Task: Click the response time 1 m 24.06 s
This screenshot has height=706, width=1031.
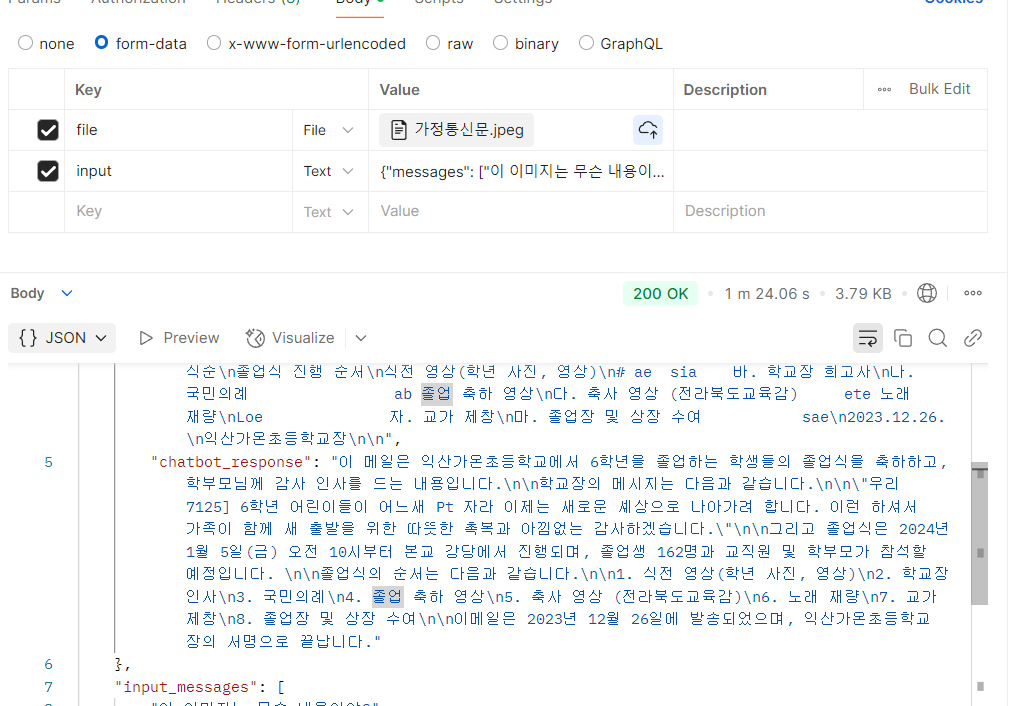Action: (767, 293)
